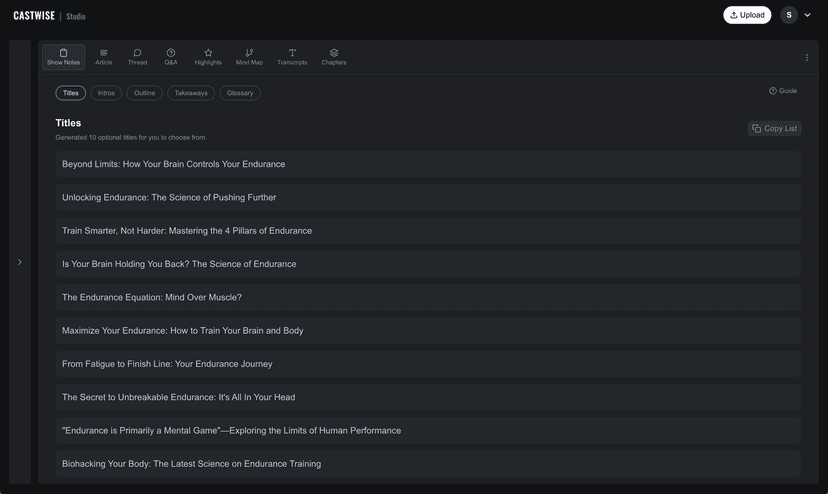Open the Transcripts tool
The width and height of the screenshot is (828, 494).
click(292, 57)
